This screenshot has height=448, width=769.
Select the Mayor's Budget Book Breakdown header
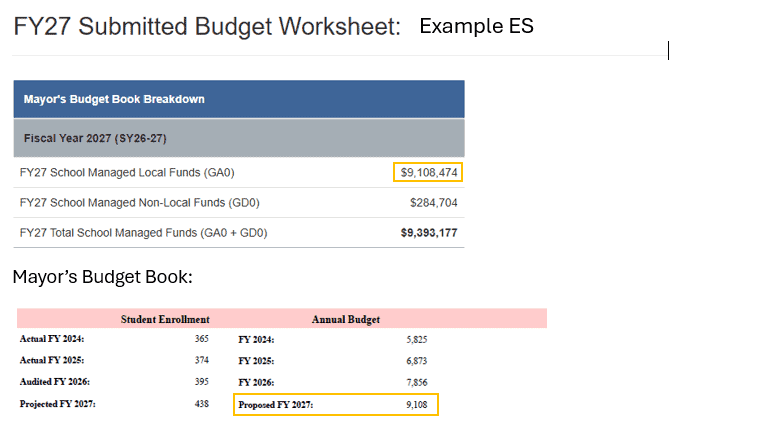(114, 99)
